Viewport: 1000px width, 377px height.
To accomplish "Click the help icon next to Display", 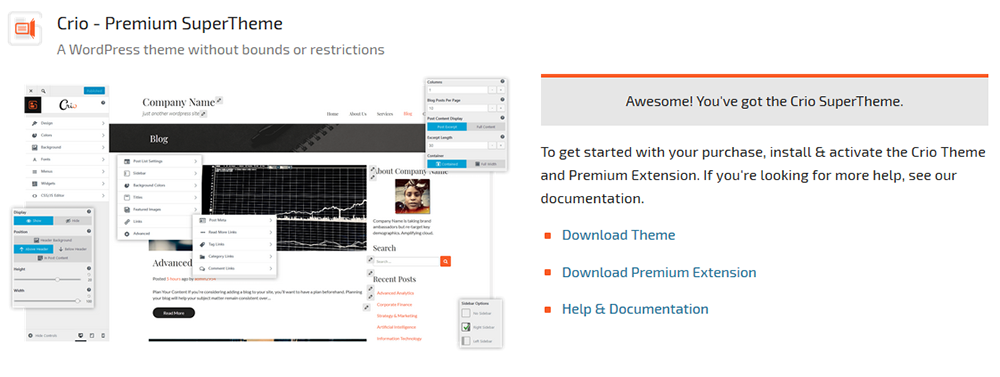I will [x=89, y=212].
